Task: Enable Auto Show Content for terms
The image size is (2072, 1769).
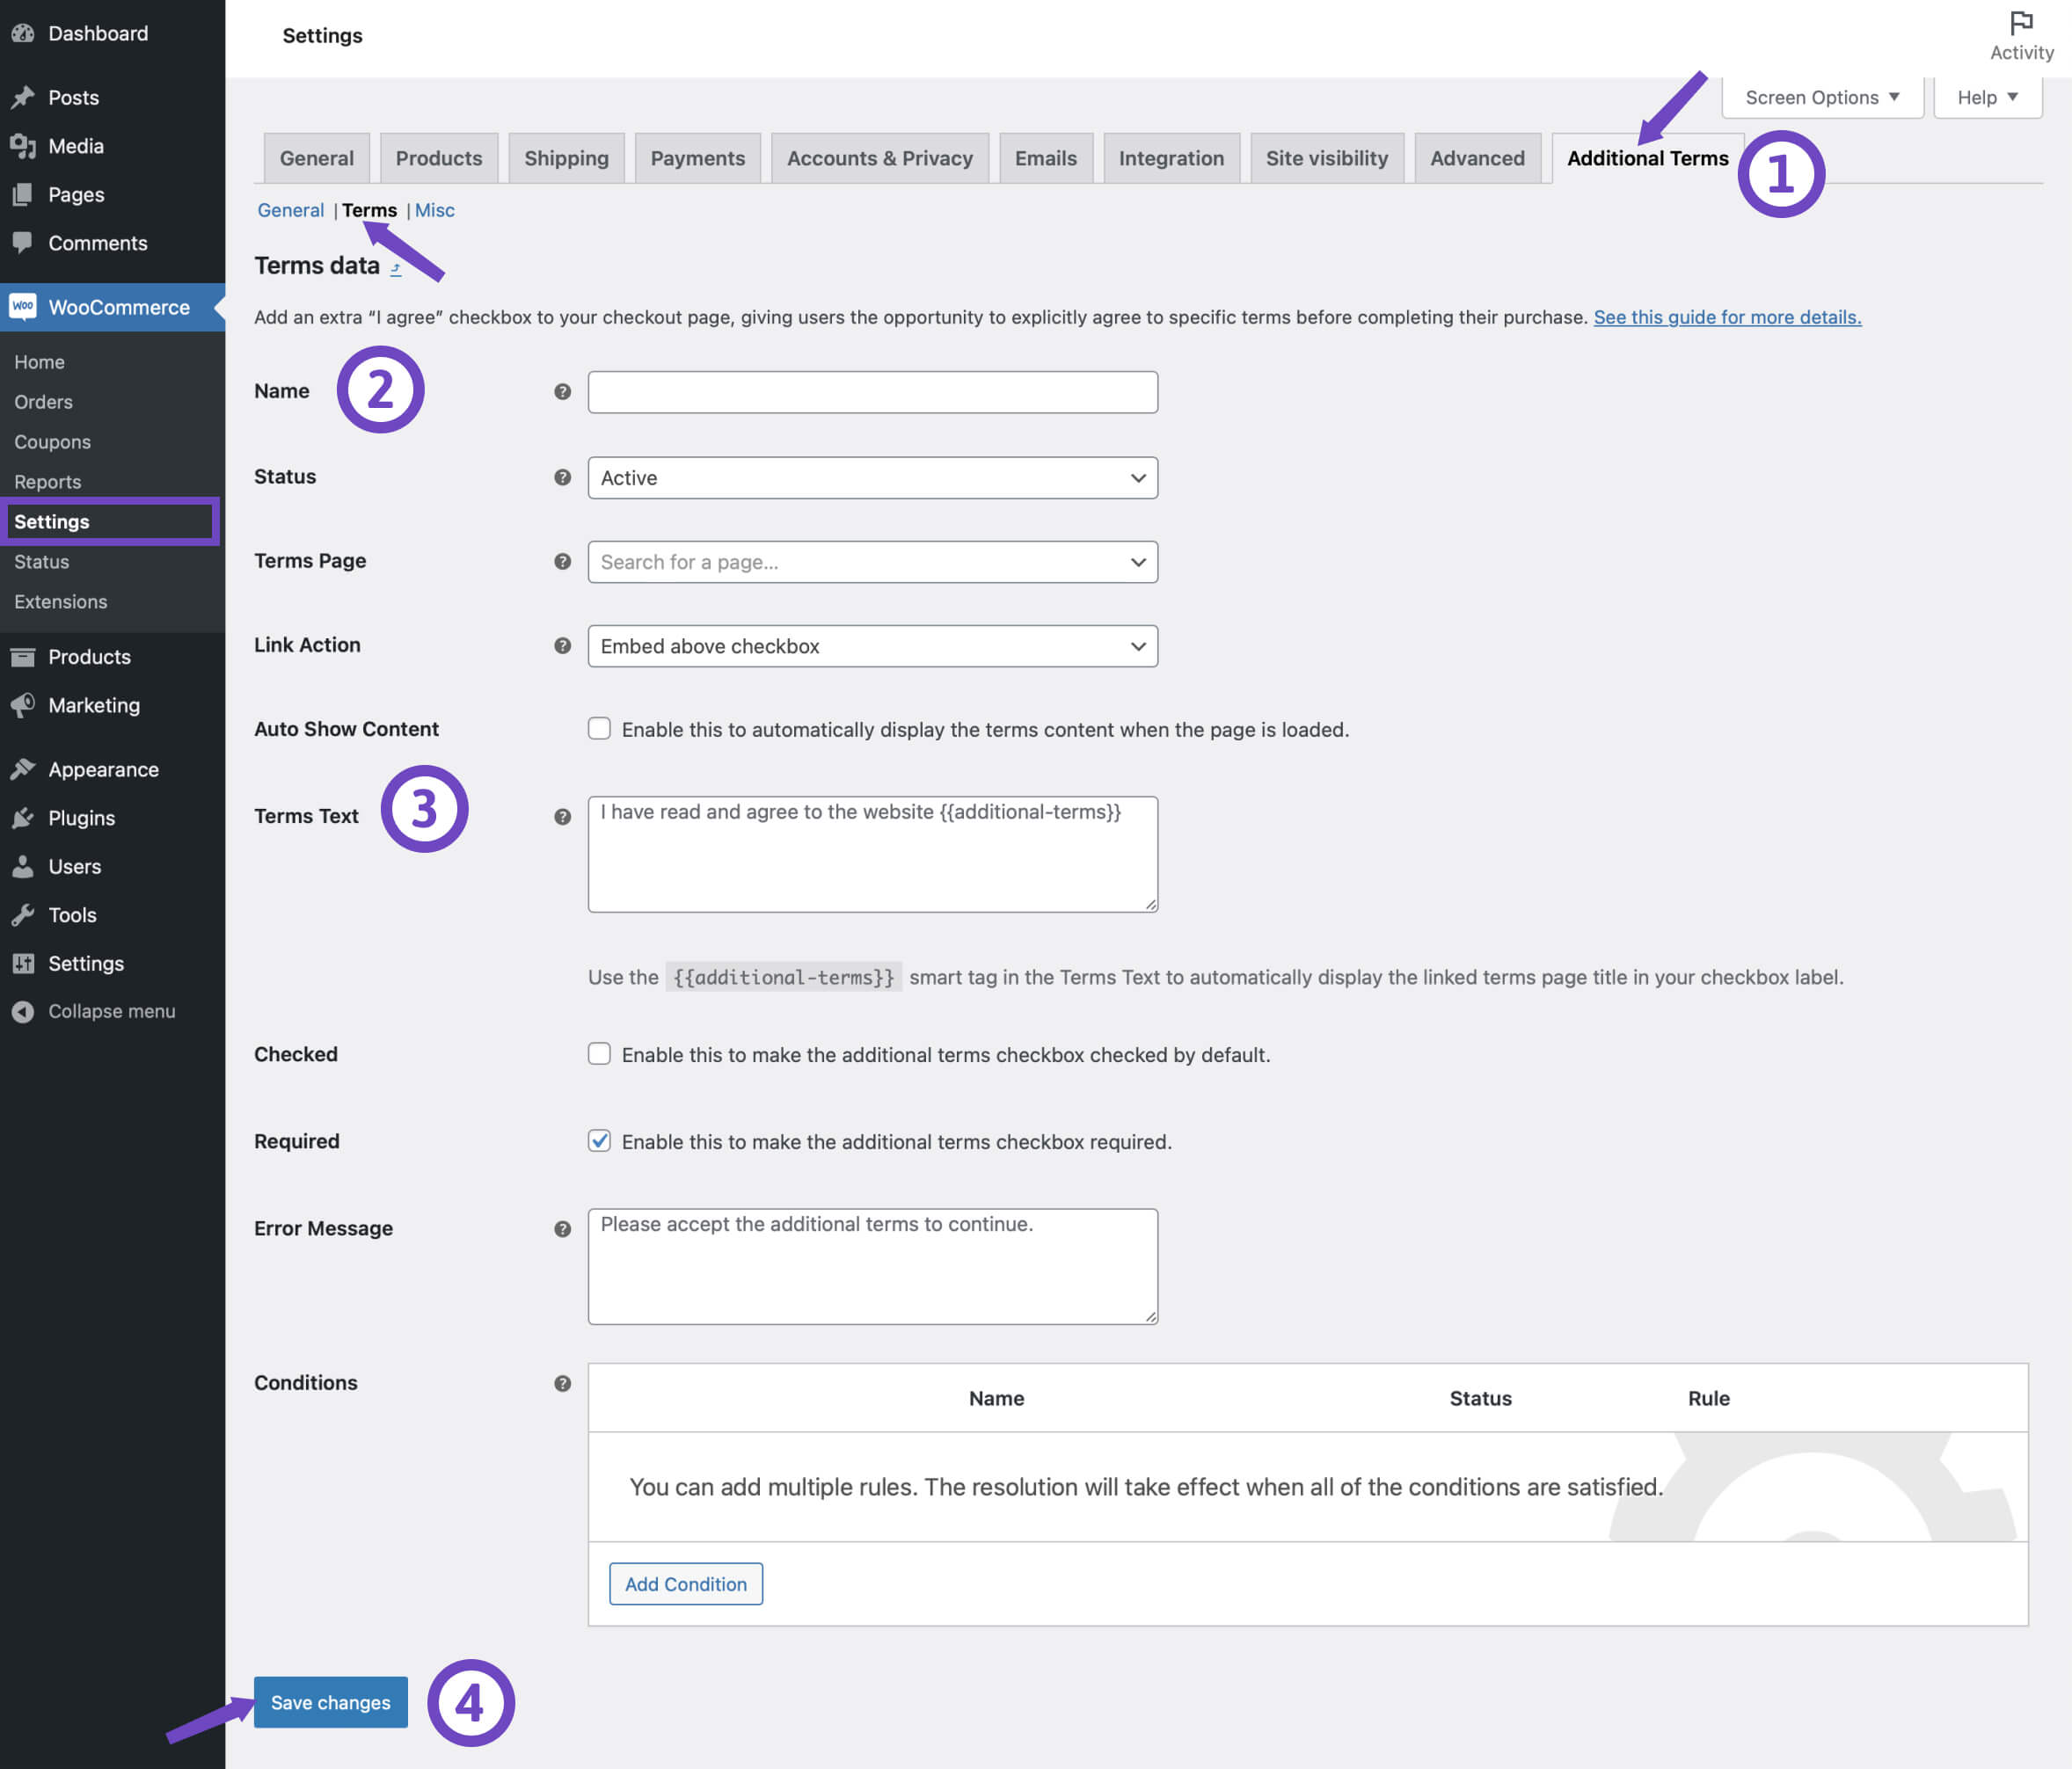Action: [x=599, y=729]
